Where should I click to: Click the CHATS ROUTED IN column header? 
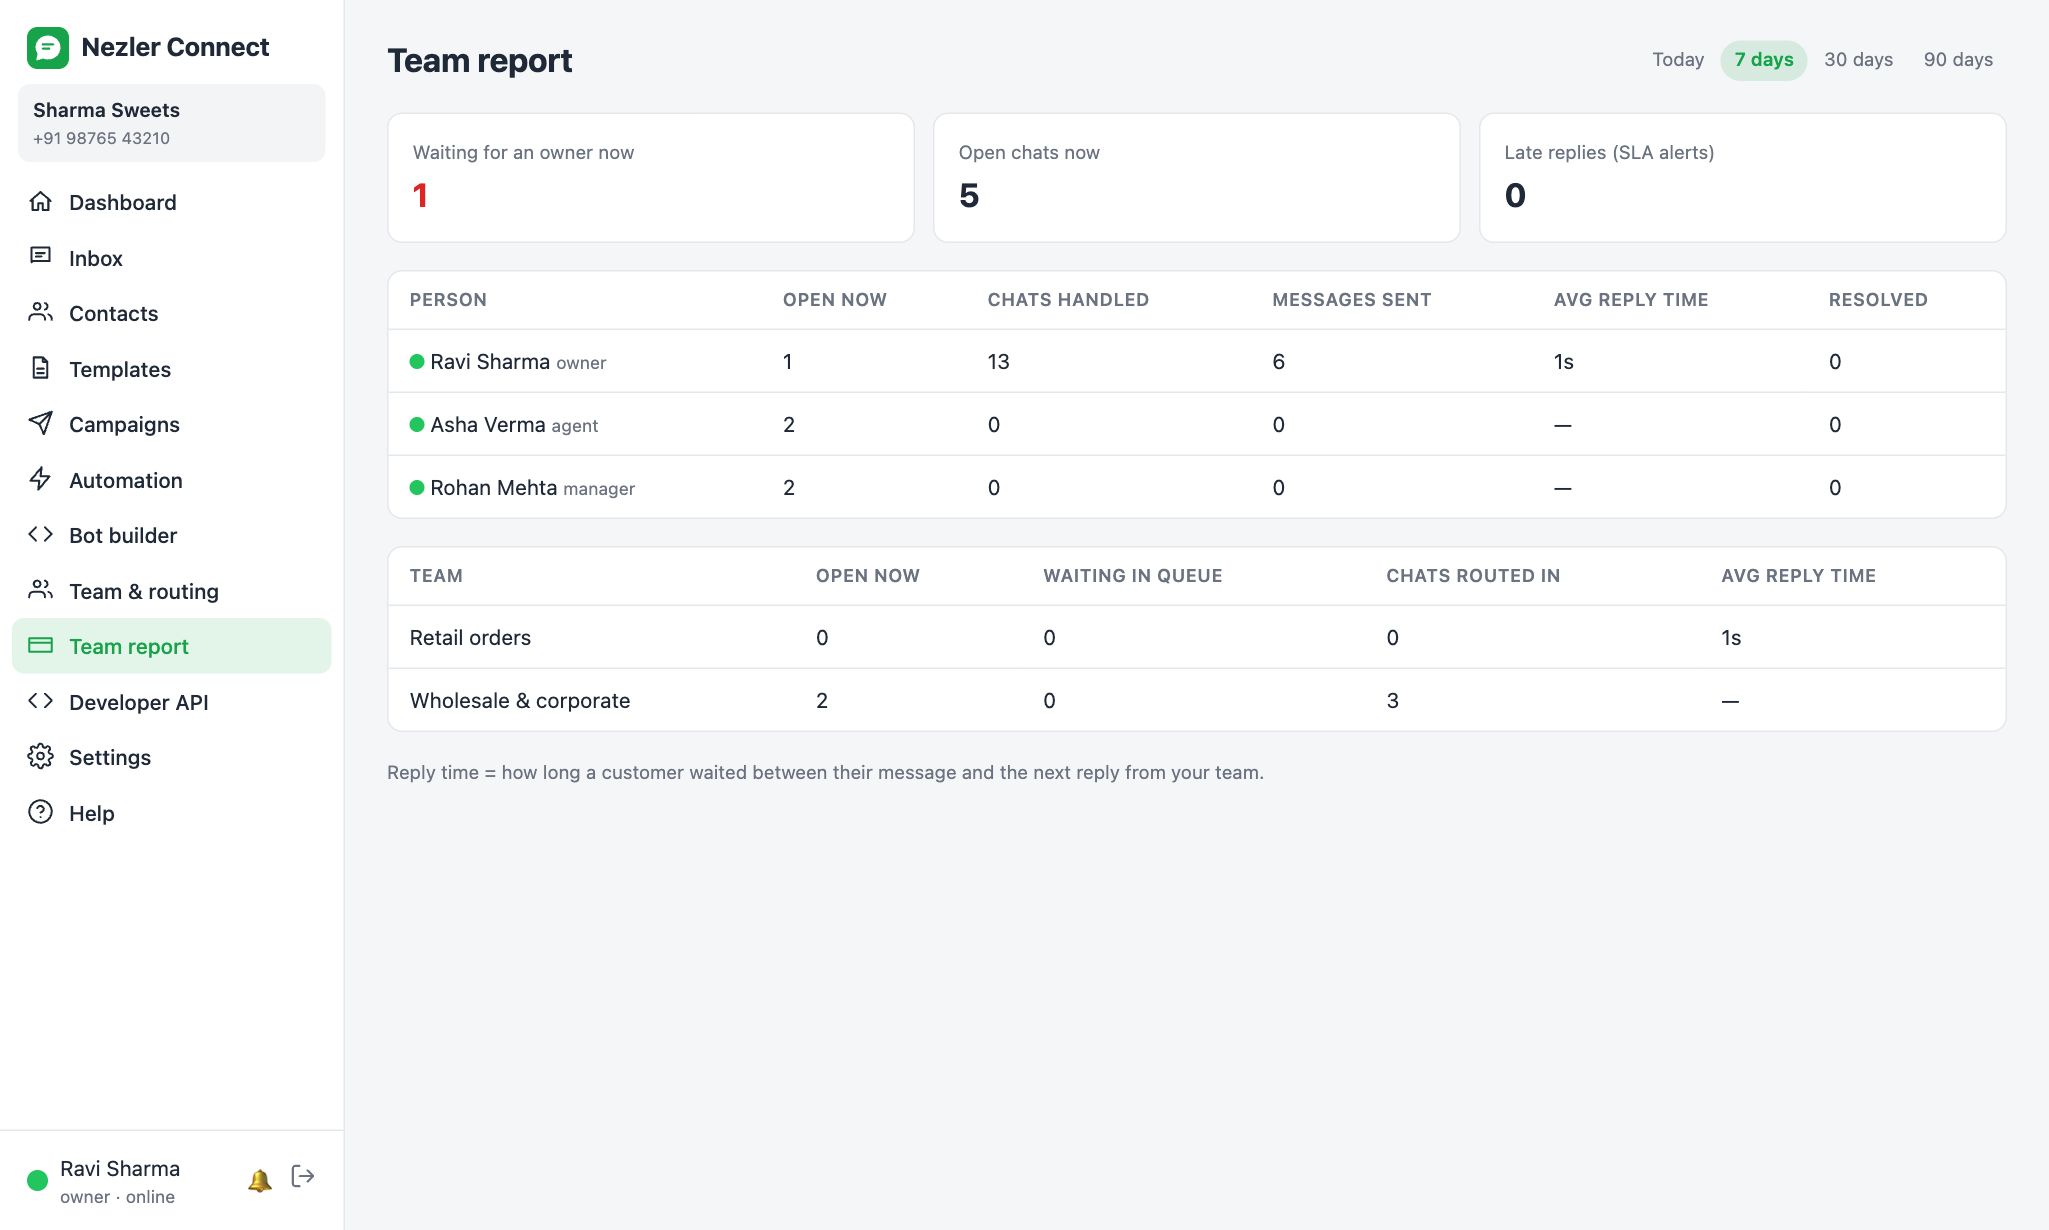click(1473, 576)
